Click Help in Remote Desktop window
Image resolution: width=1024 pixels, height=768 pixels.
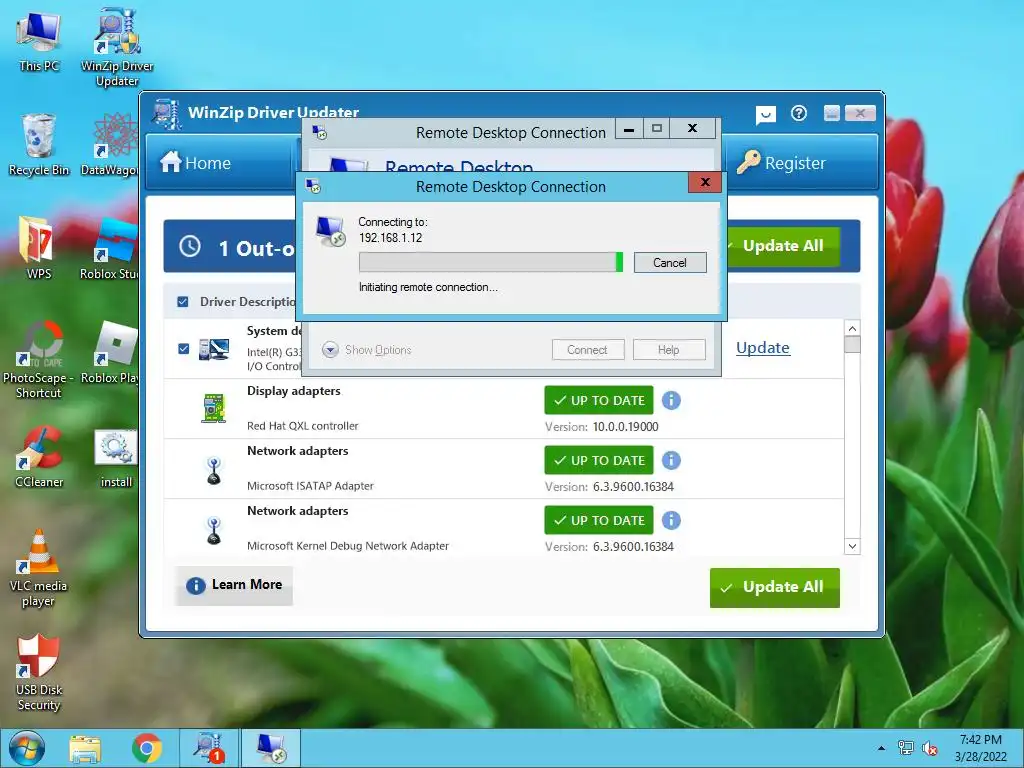pos(669,350)
